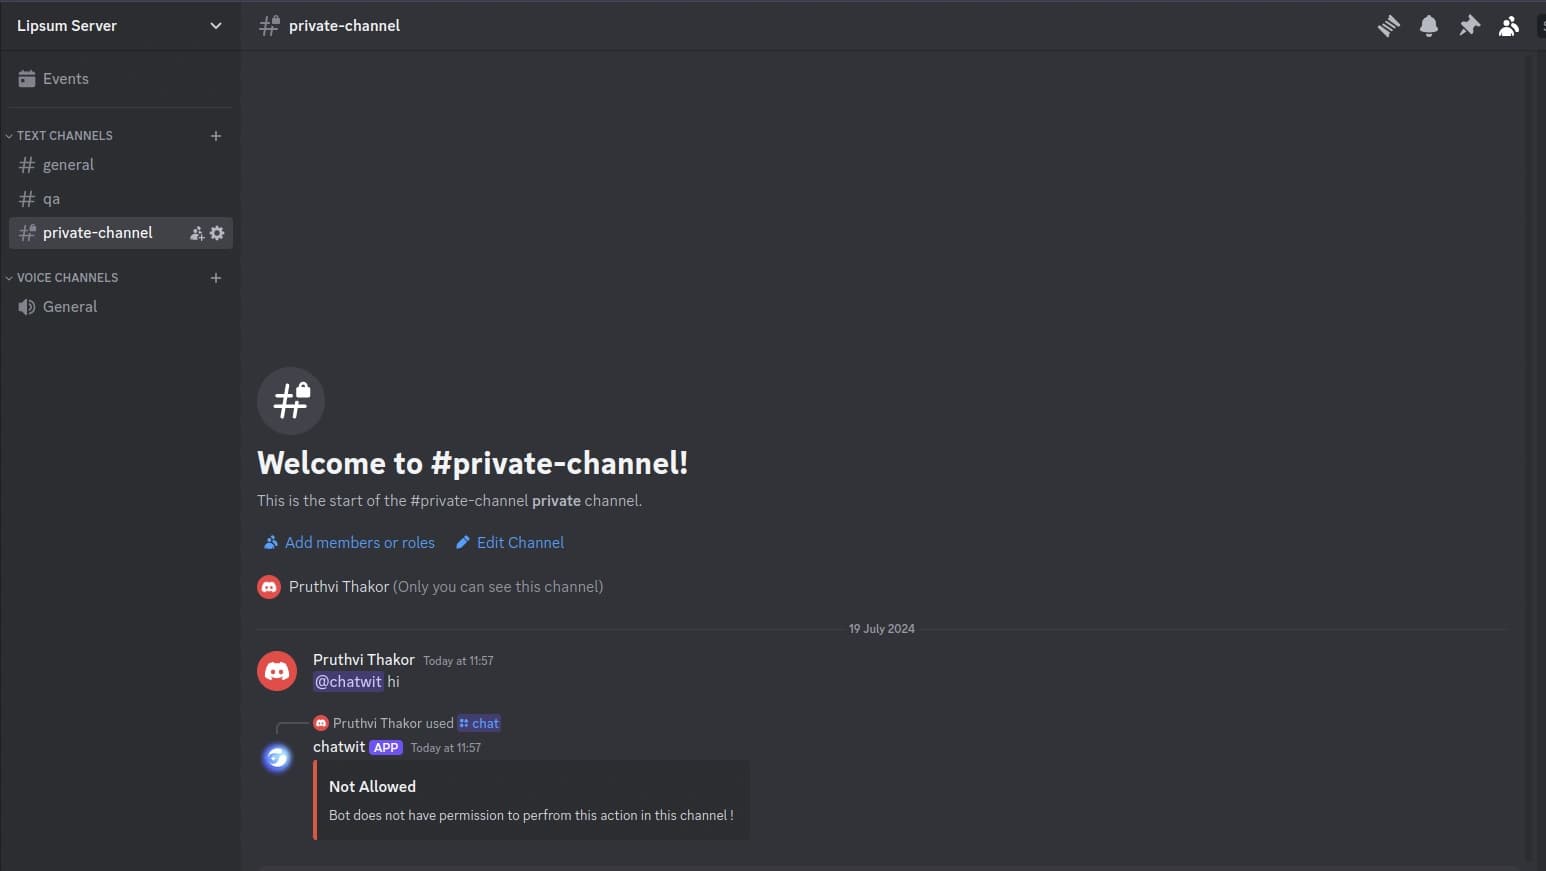The height and width of the screenshot is (871, 1546).
Task: Open private-channel settings gear
Action: pos(217,233)
